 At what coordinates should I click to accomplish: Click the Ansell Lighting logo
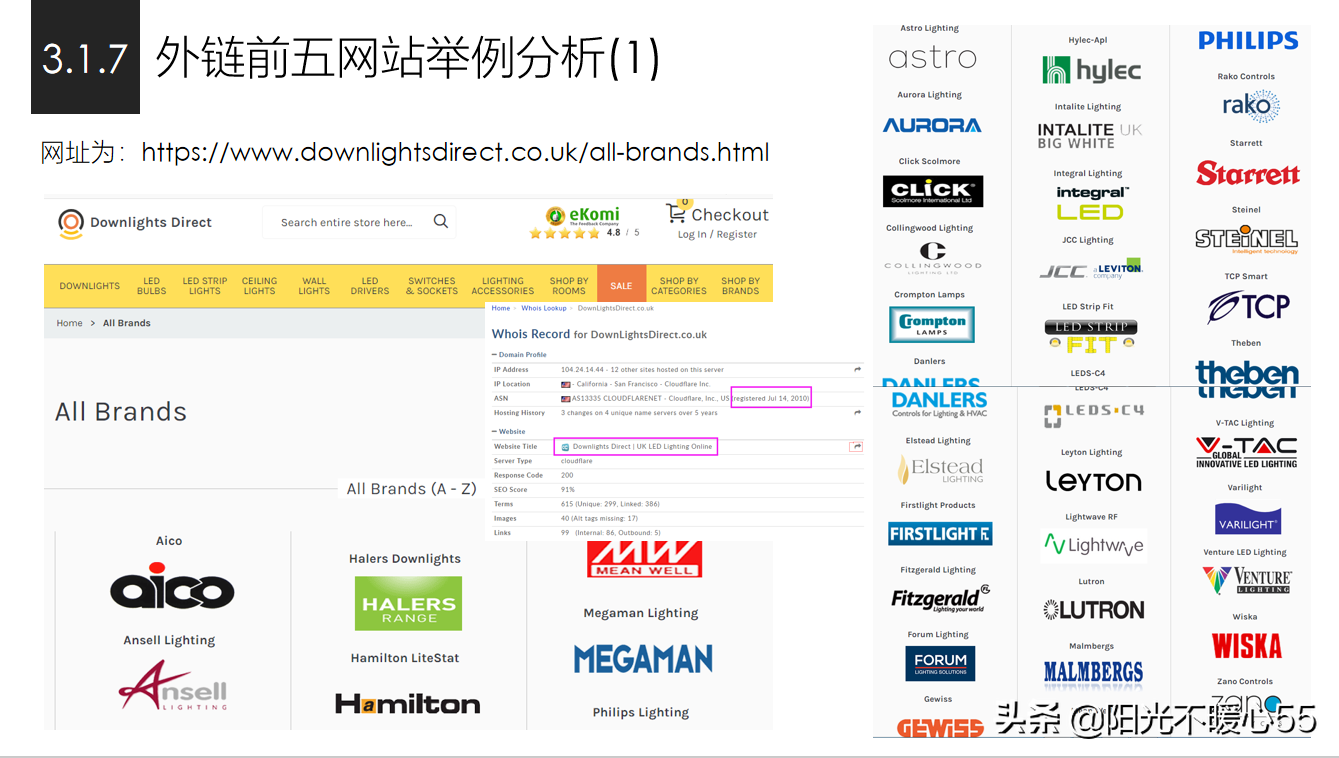[x=173, y=686]
